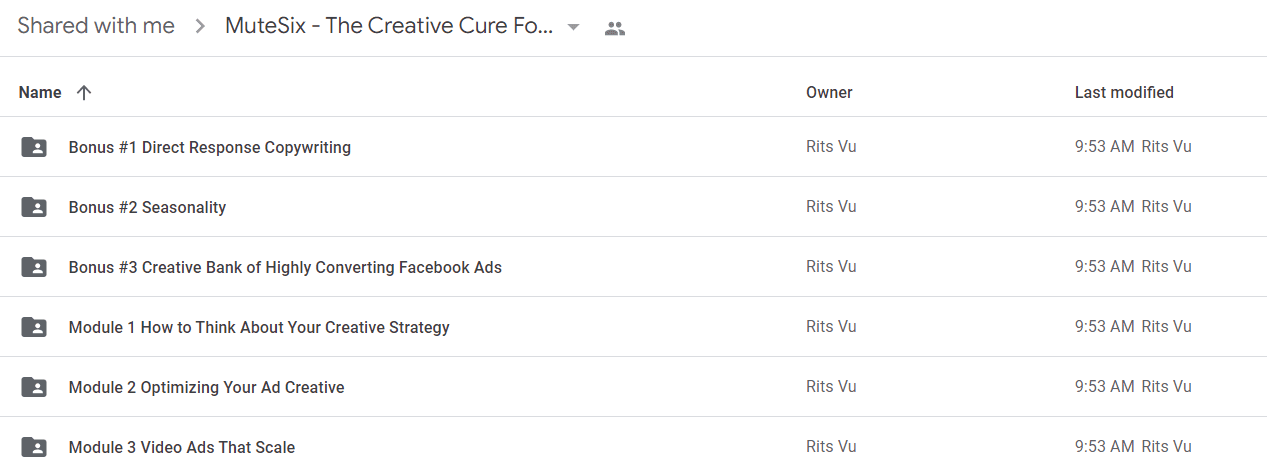Open Bonus #1 Direct Response Copywriting

tap(210, 147)
